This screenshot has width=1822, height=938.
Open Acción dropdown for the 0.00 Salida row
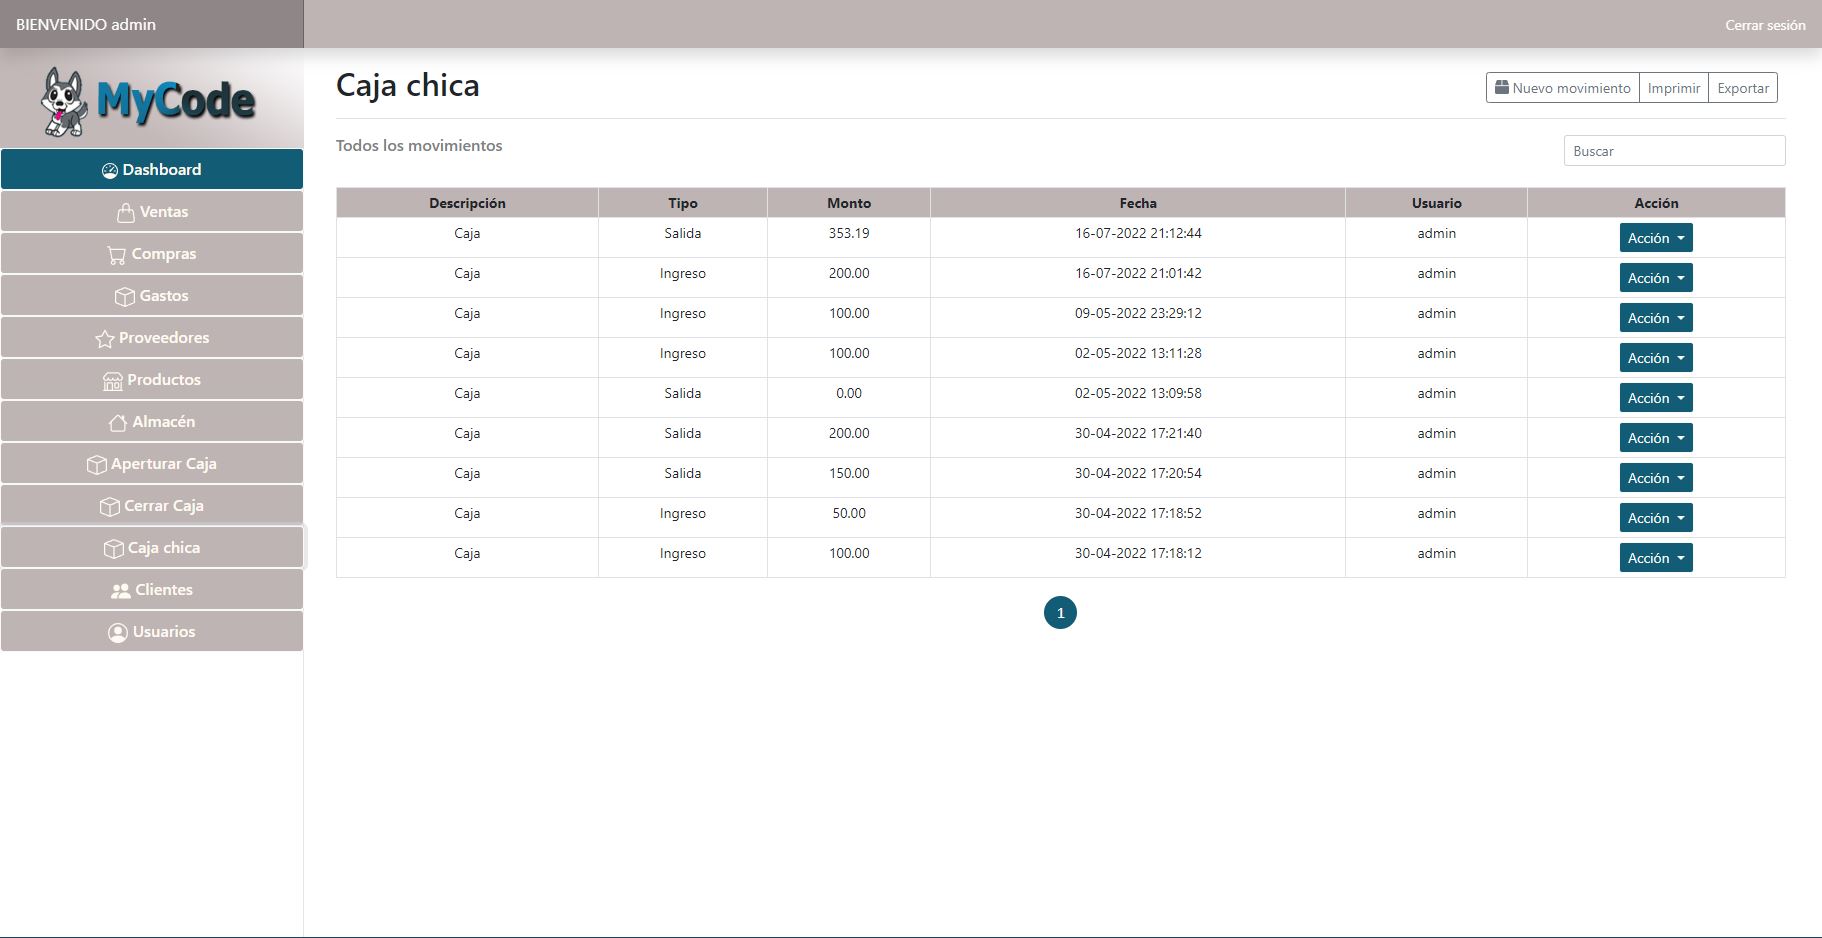[x=1655, y=398]
